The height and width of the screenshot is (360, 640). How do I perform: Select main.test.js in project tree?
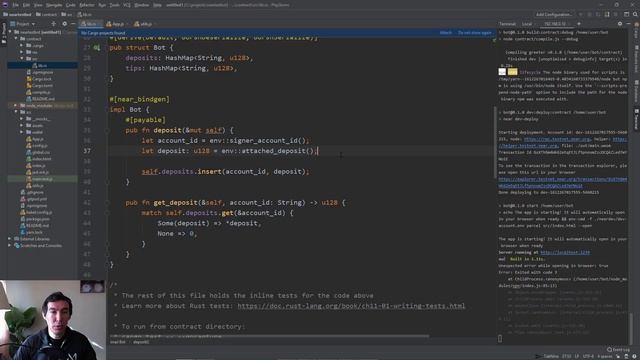click(x=40, y=179)
